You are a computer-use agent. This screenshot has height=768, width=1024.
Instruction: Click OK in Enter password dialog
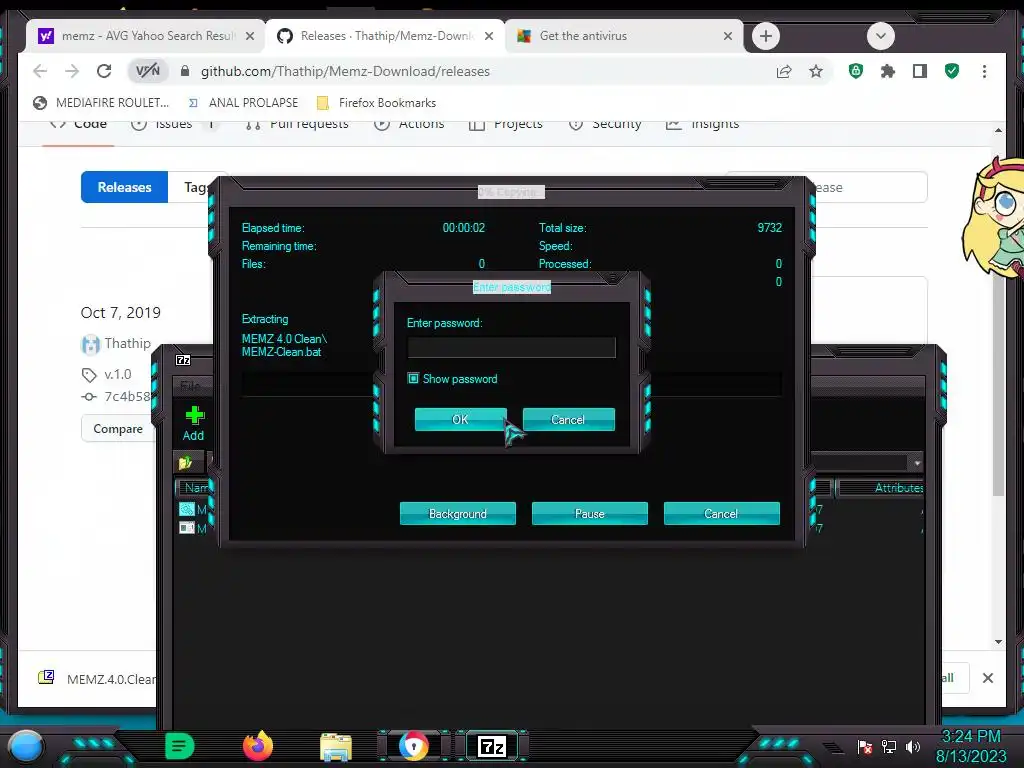click(x=460, y=419)
